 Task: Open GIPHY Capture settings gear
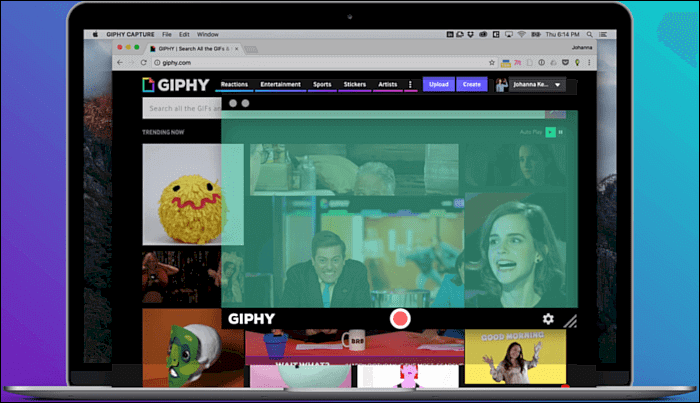[548, 319]
